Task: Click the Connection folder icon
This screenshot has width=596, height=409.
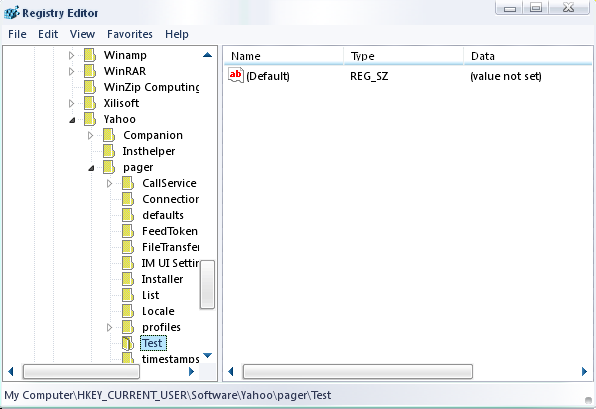Action: pos(128,199)
